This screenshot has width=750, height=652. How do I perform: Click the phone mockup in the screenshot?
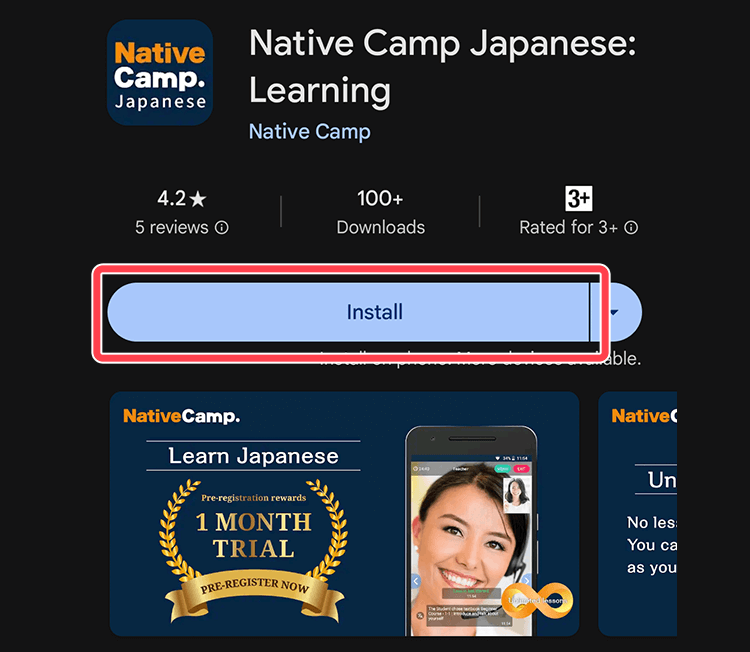(472, 531)
